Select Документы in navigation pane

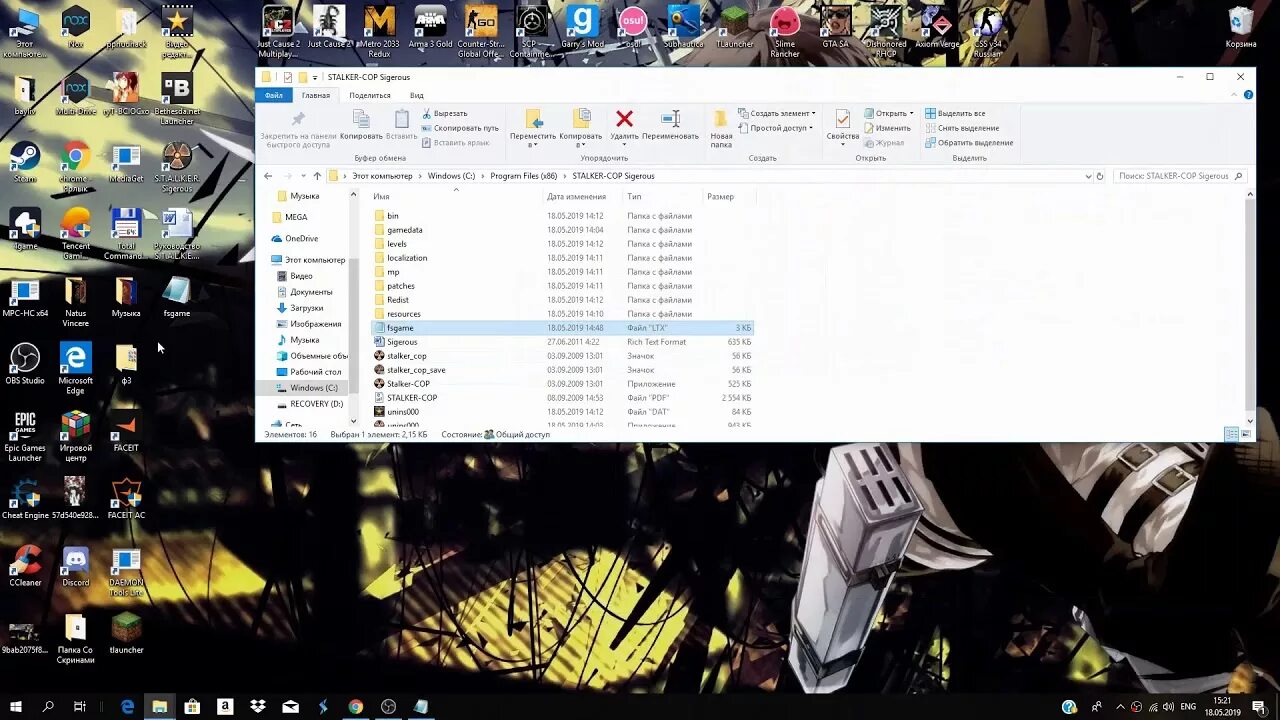[311, 292]
